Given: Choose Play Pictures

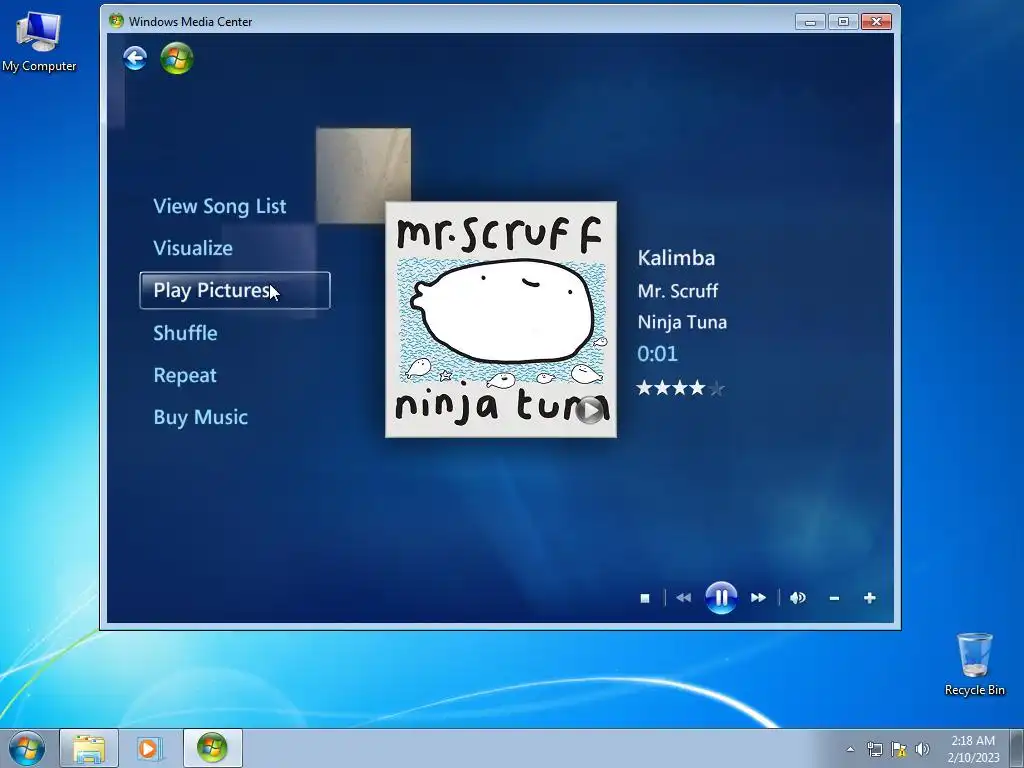Looking at the screenshot, I should click(235, 291).
